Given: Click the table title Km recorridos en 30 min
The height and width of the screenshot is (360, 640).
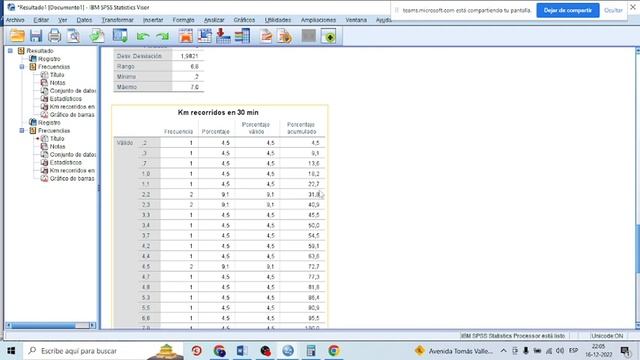Looking at the screenshot, I should 218,112.
